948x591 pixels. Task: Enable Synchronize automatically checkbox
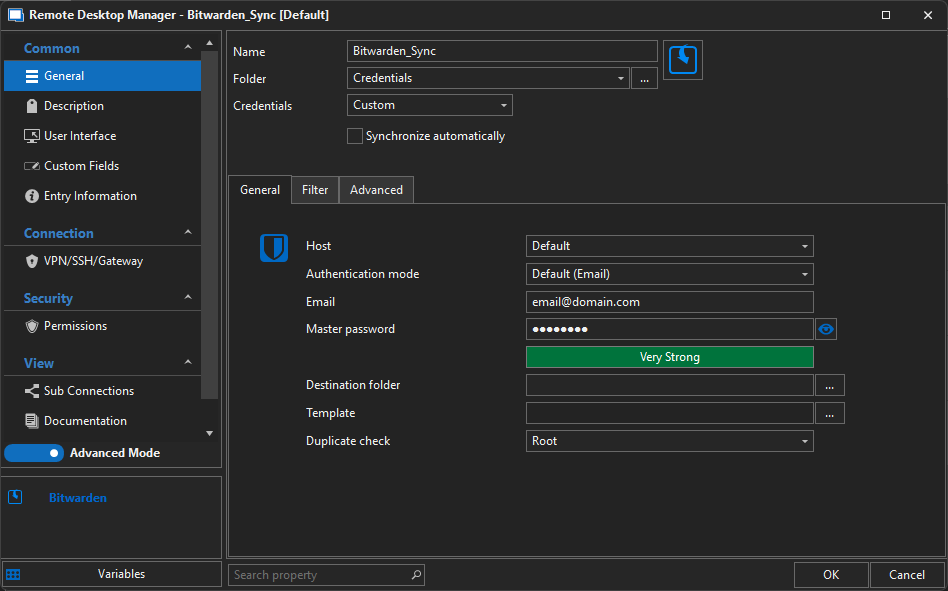click(x=355, y=136)
